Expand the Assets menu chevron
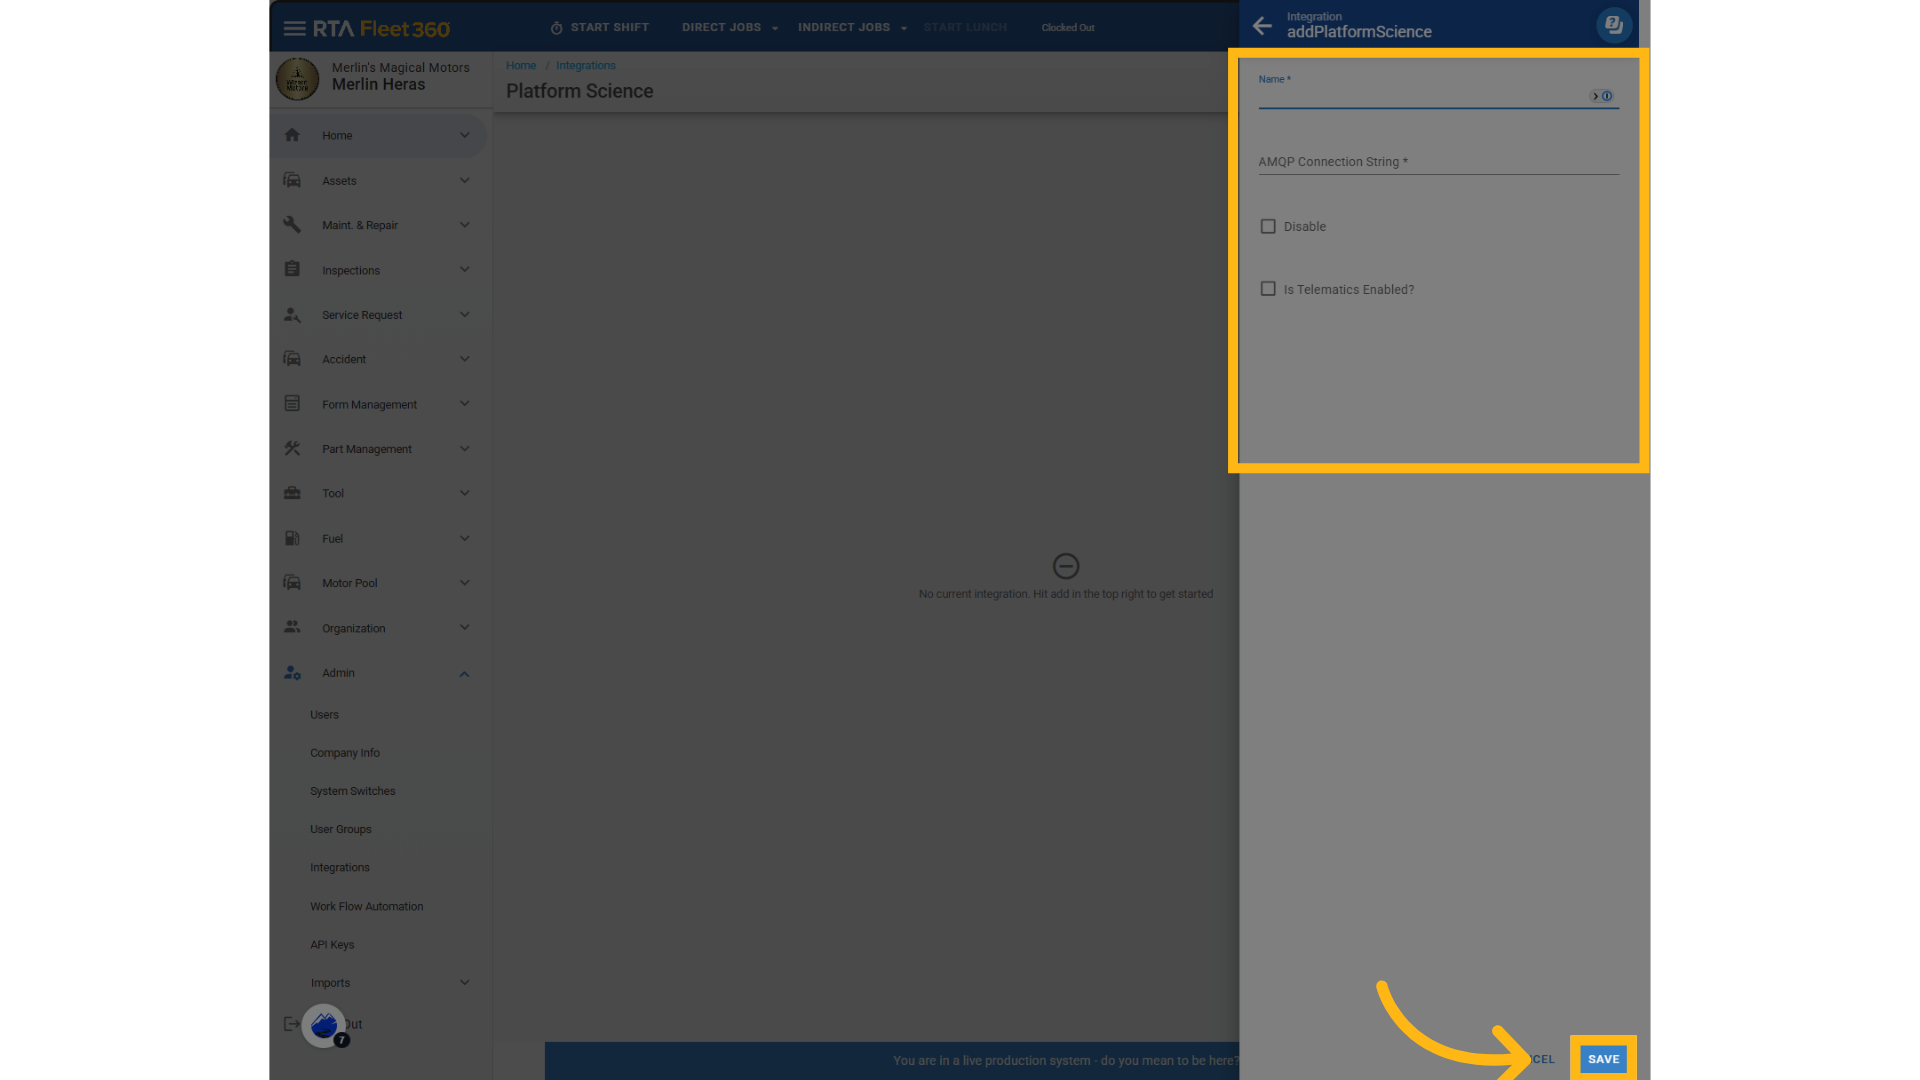Image resolution: width=1920 pixels, height=1080 pixels. click(x=464, y=181)
